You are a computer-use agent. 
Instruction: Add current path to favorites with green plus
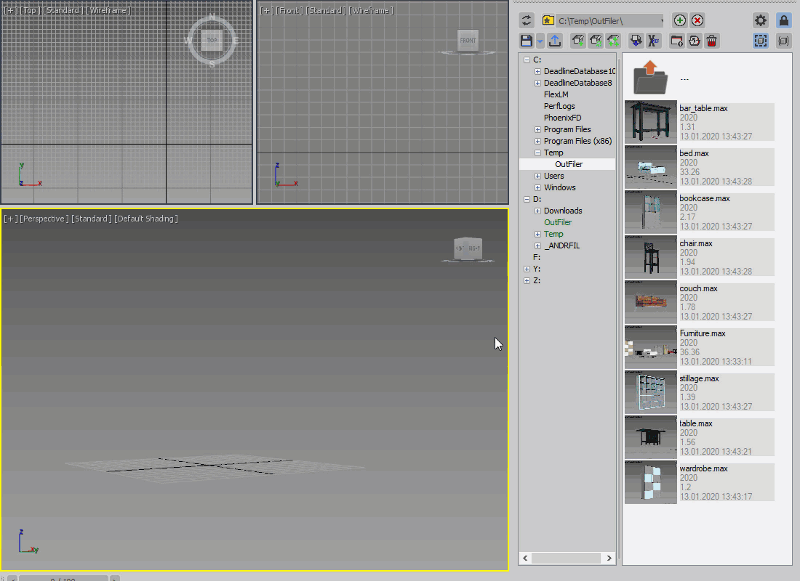coord(680,20)
